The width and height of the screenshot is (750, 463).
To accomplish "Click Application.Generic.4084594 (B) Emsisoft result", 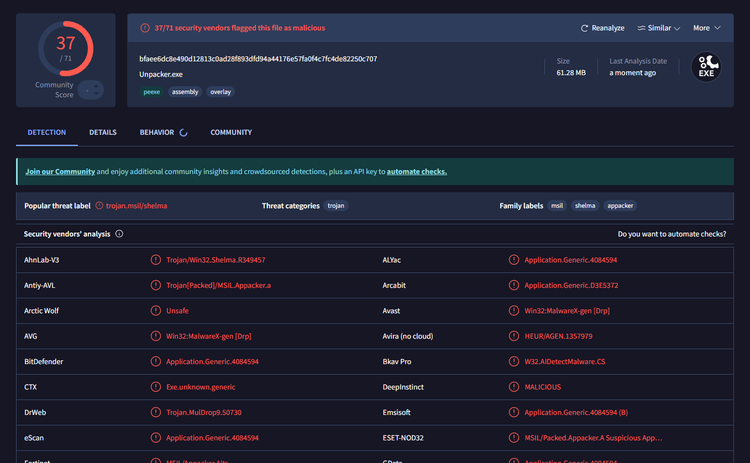I will pyautogui.click(x=576, y=412).
